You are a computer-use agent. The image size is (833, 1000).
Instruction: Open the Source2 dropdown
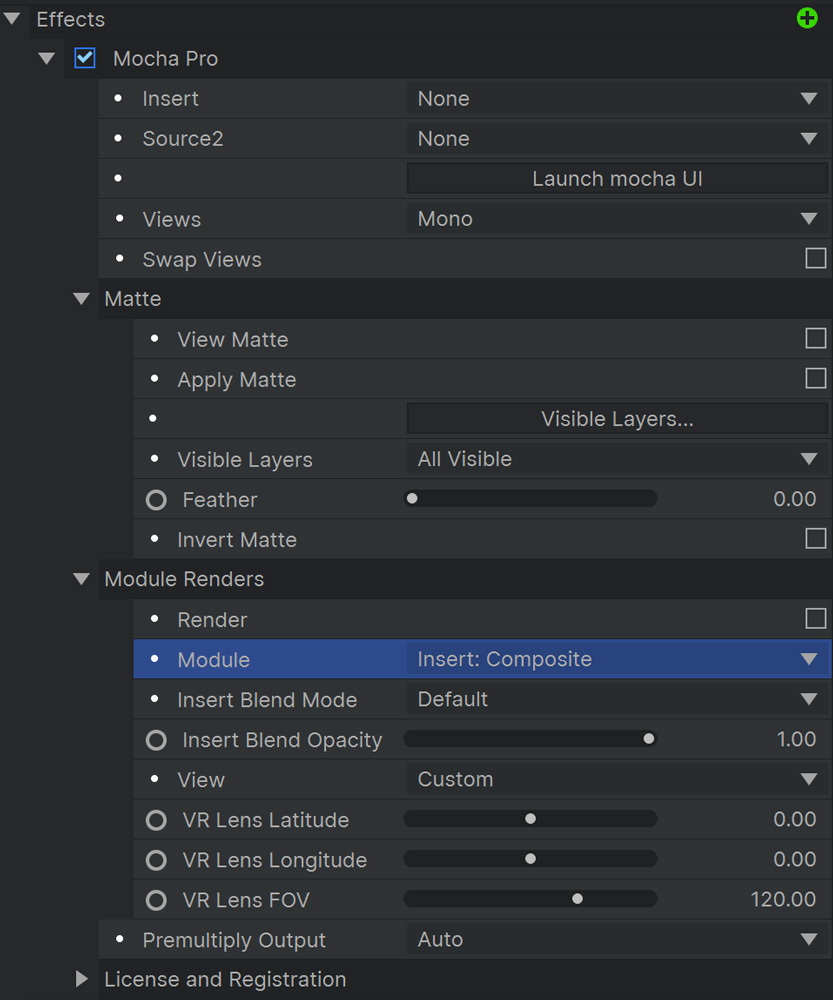617,138
